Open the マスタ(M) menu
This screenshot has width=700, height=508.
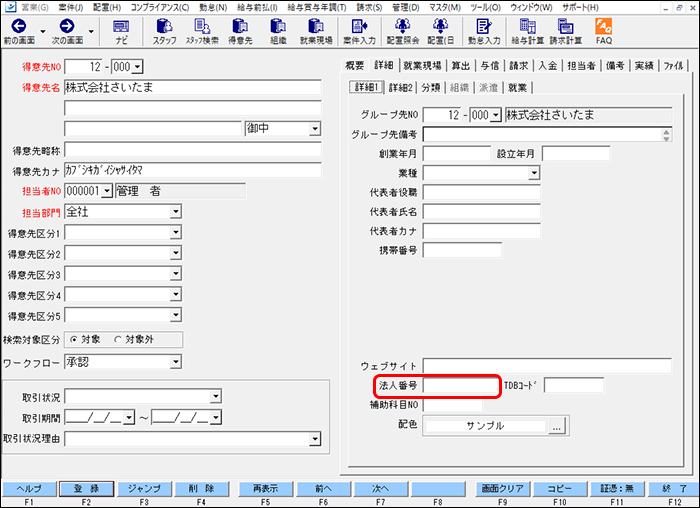click(445, 7)
